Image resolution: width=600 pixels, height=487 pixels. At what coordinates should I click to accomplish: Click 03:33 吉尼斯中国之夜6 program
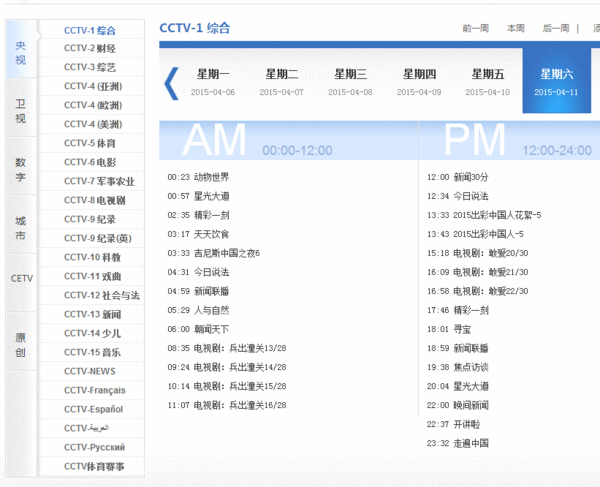coord(214,253)
